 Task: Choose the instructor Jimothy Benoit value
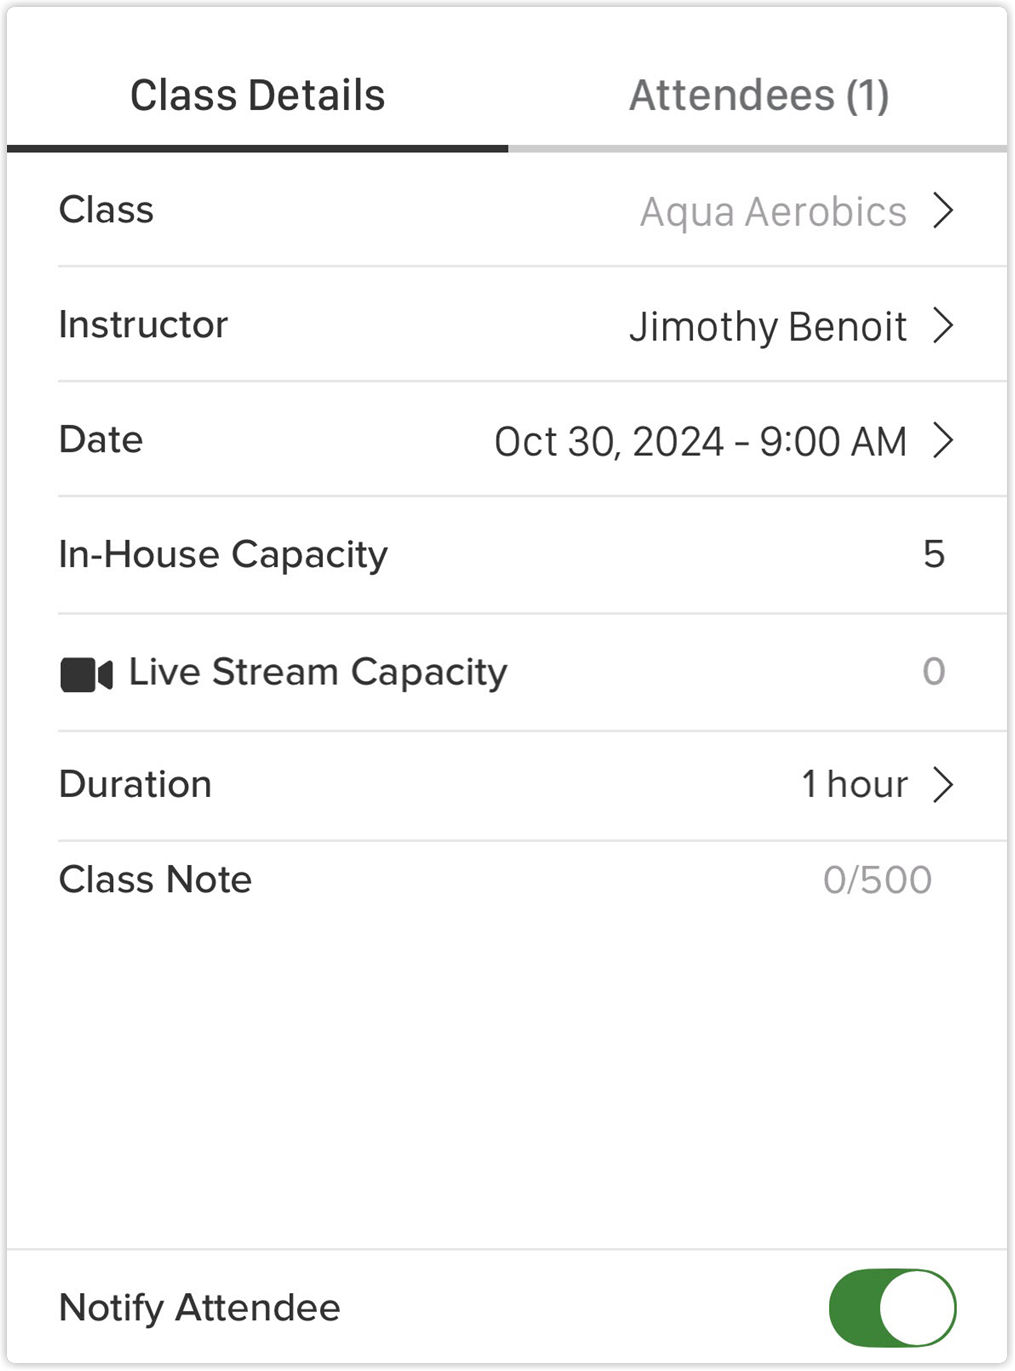click(x=768, y=327)
